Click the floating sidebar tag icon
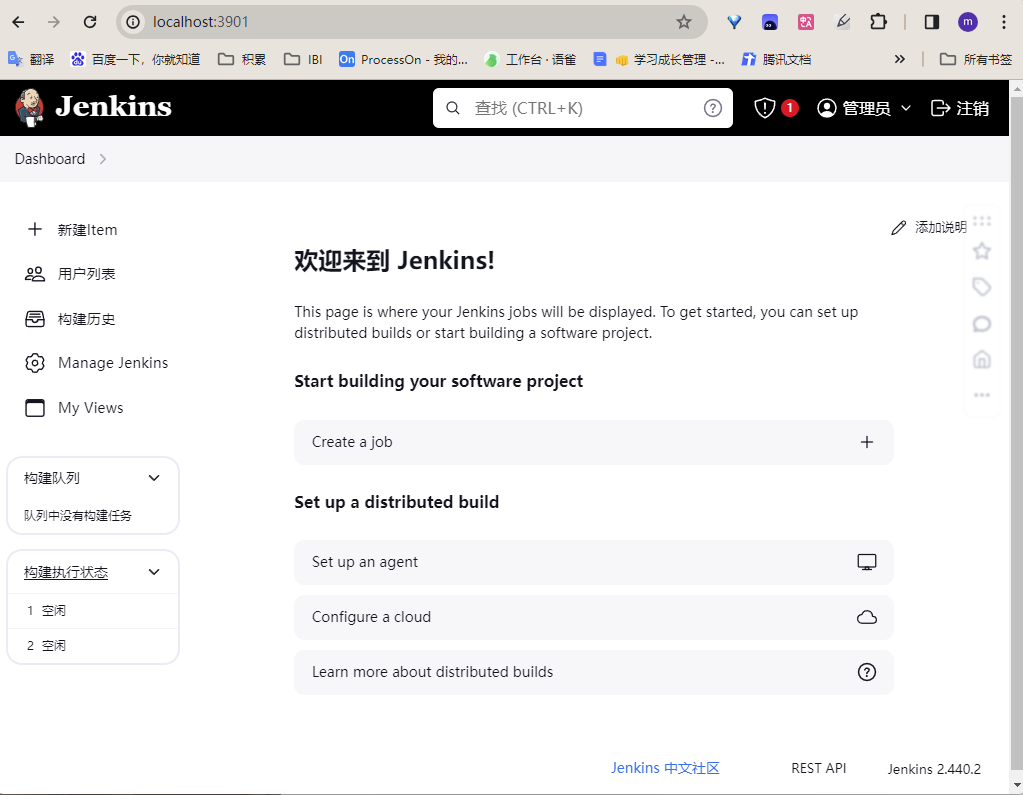 pos(982,287)
